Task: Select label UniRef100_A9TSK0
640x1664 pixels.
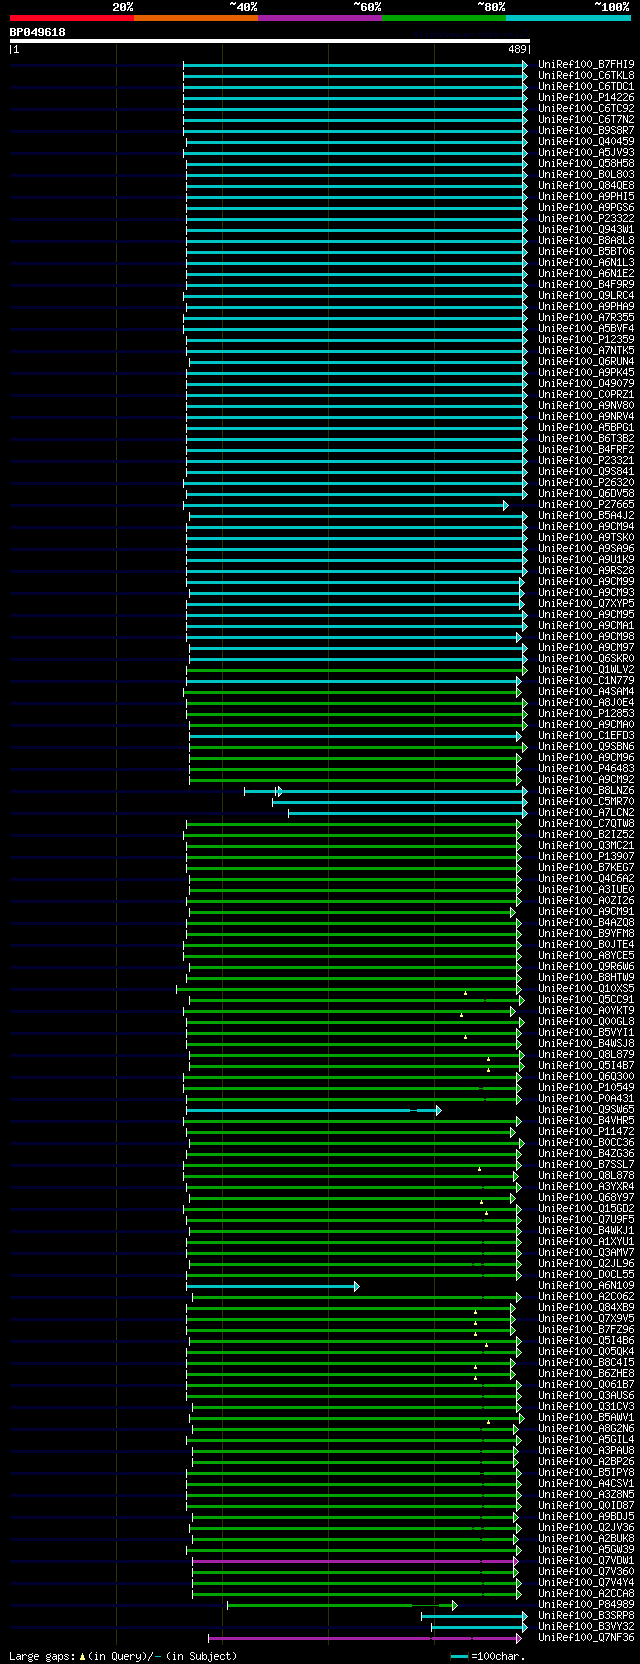Action: [586, 537]
